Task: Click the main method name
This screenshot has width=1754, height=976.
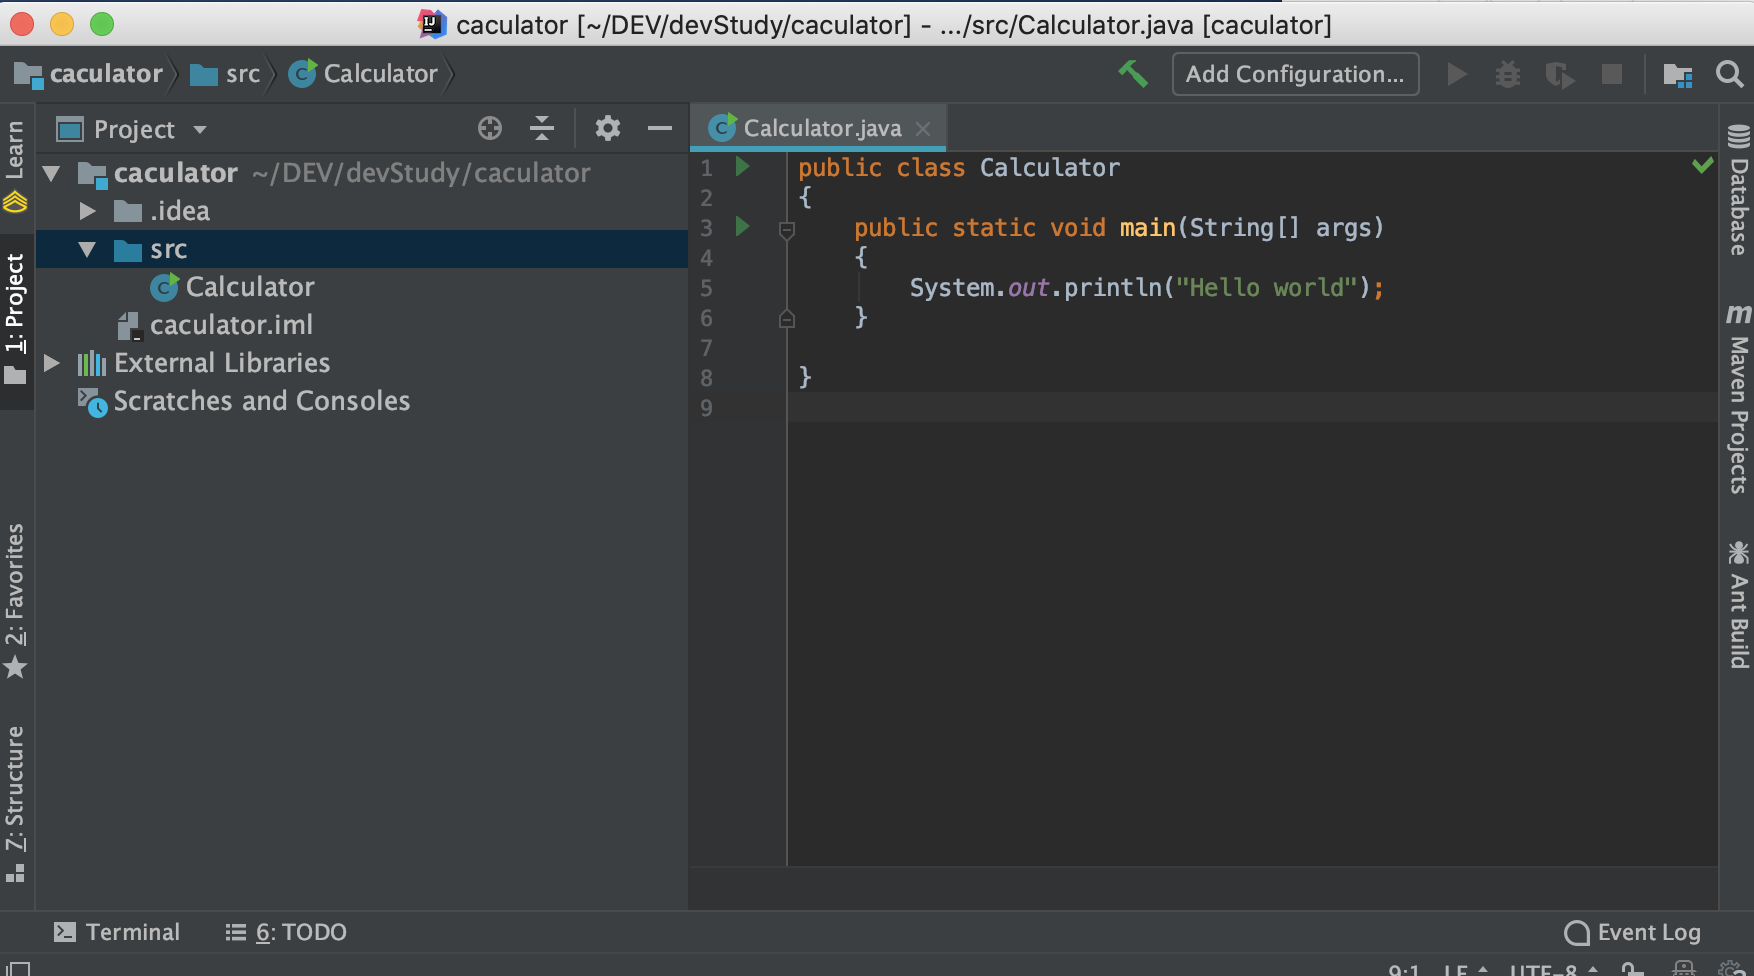Action: point(1147,228)
